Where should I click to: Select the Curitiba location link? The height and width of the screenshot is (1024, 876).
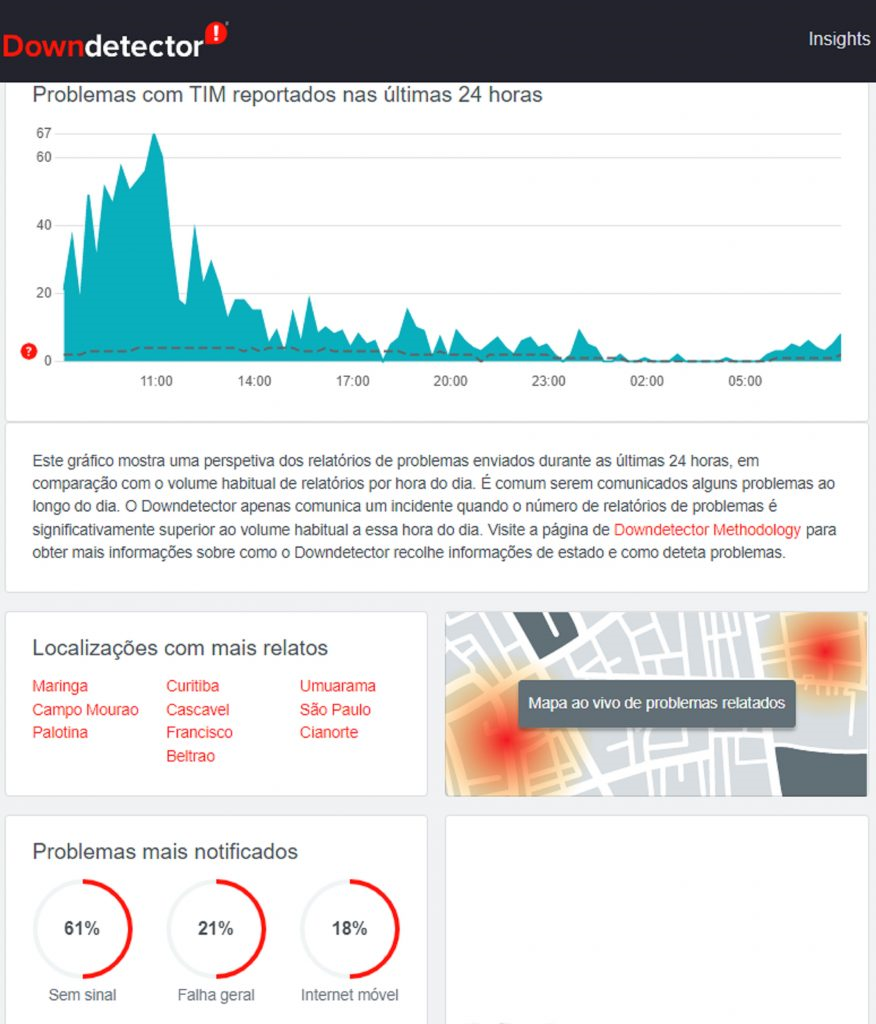(x=192, y=686)
